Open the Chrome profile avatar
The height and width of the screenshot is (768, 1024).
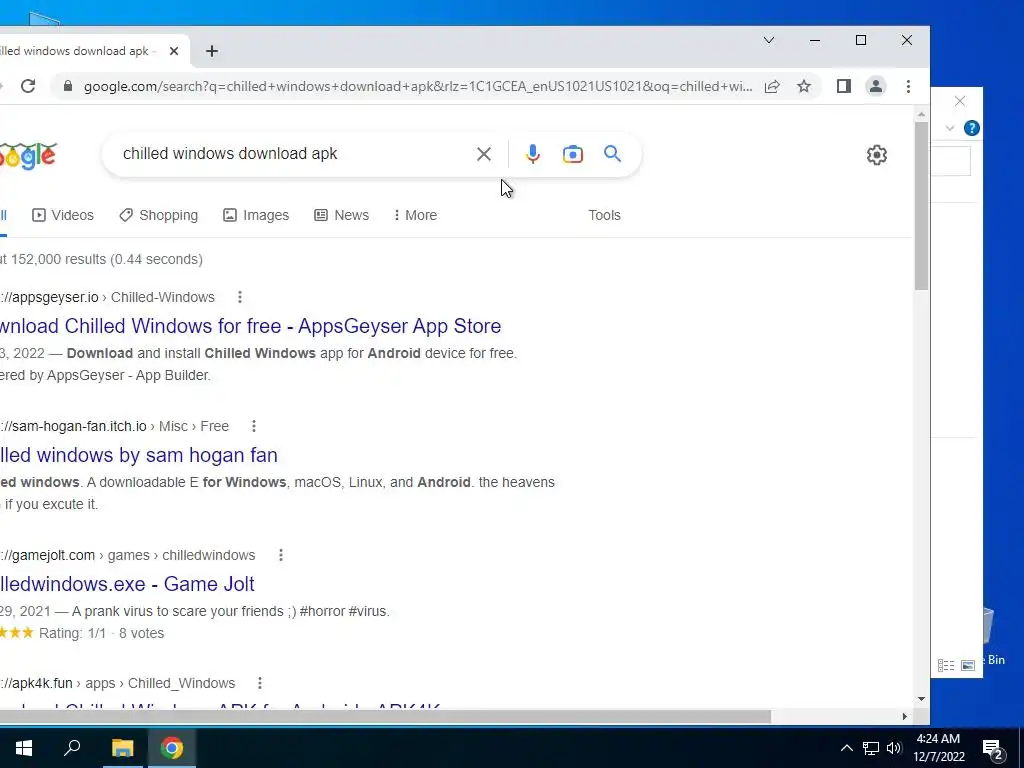coord(876,86)
